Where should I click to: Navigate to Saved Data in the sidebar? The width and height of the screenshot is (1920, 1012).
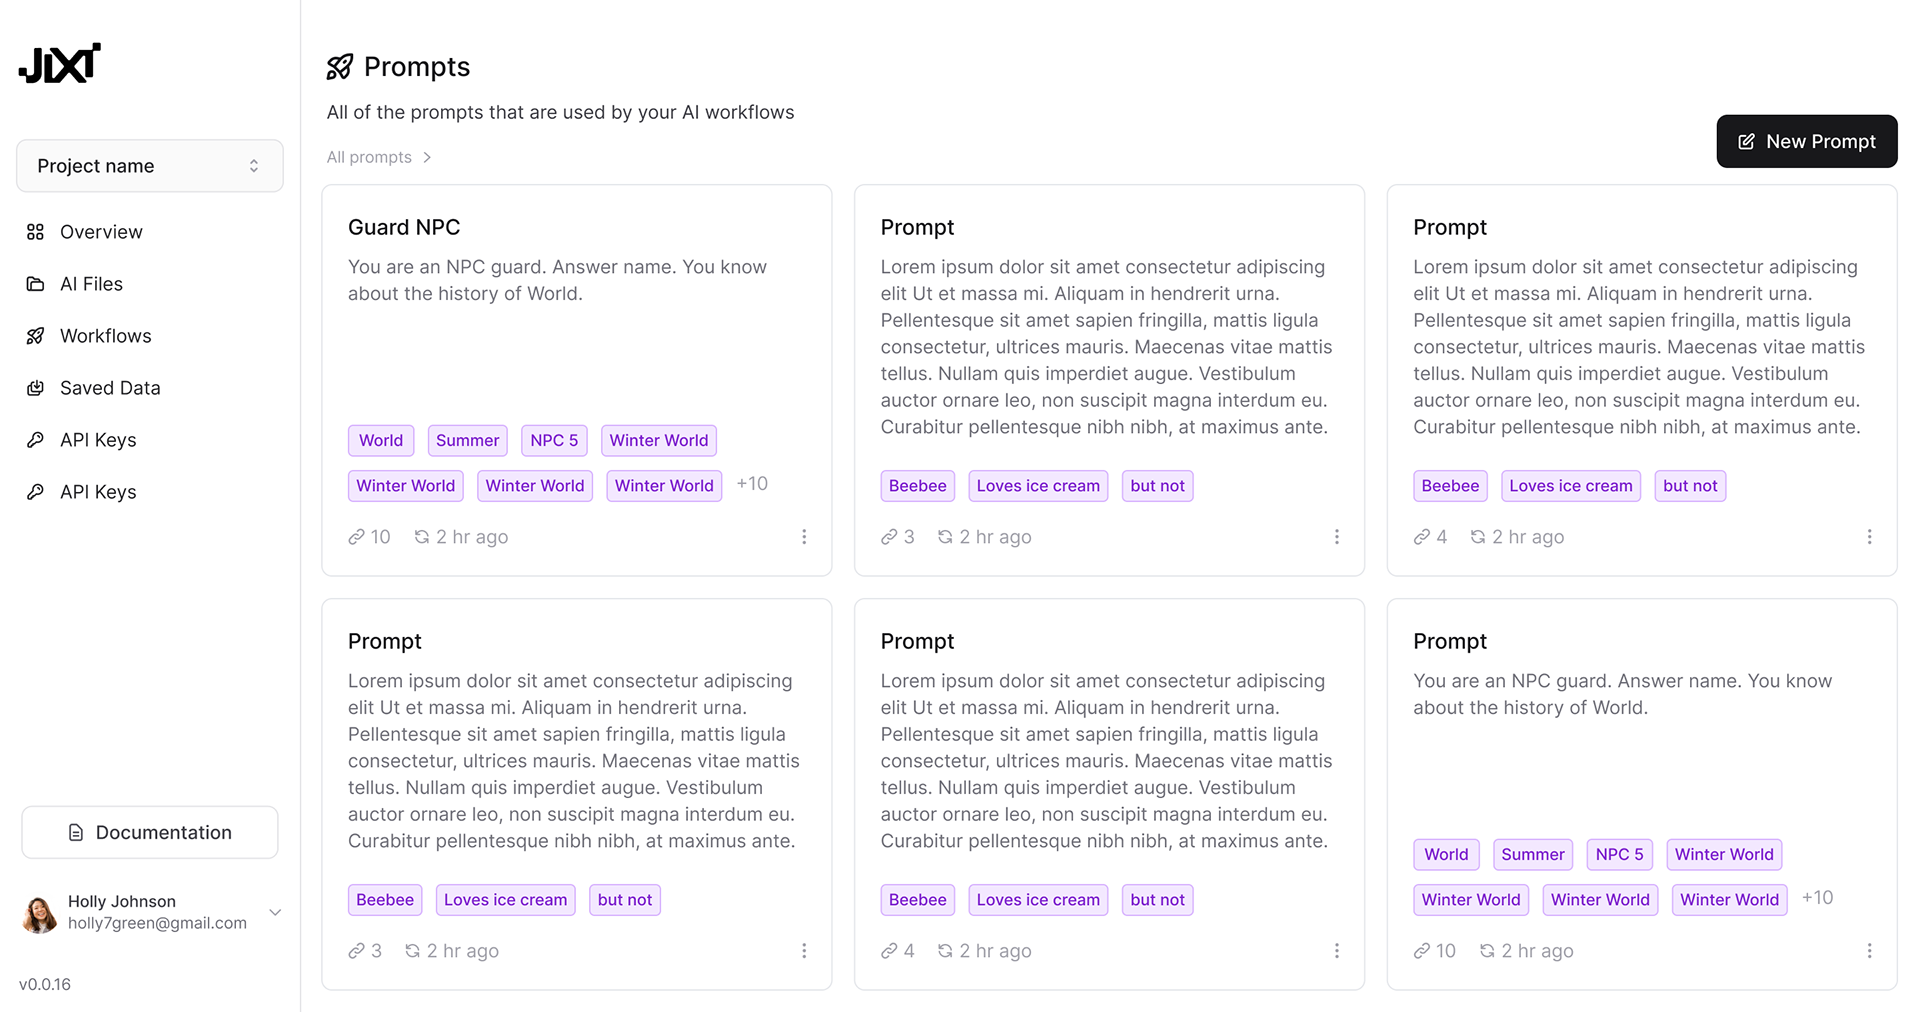(x=110, y=388)
